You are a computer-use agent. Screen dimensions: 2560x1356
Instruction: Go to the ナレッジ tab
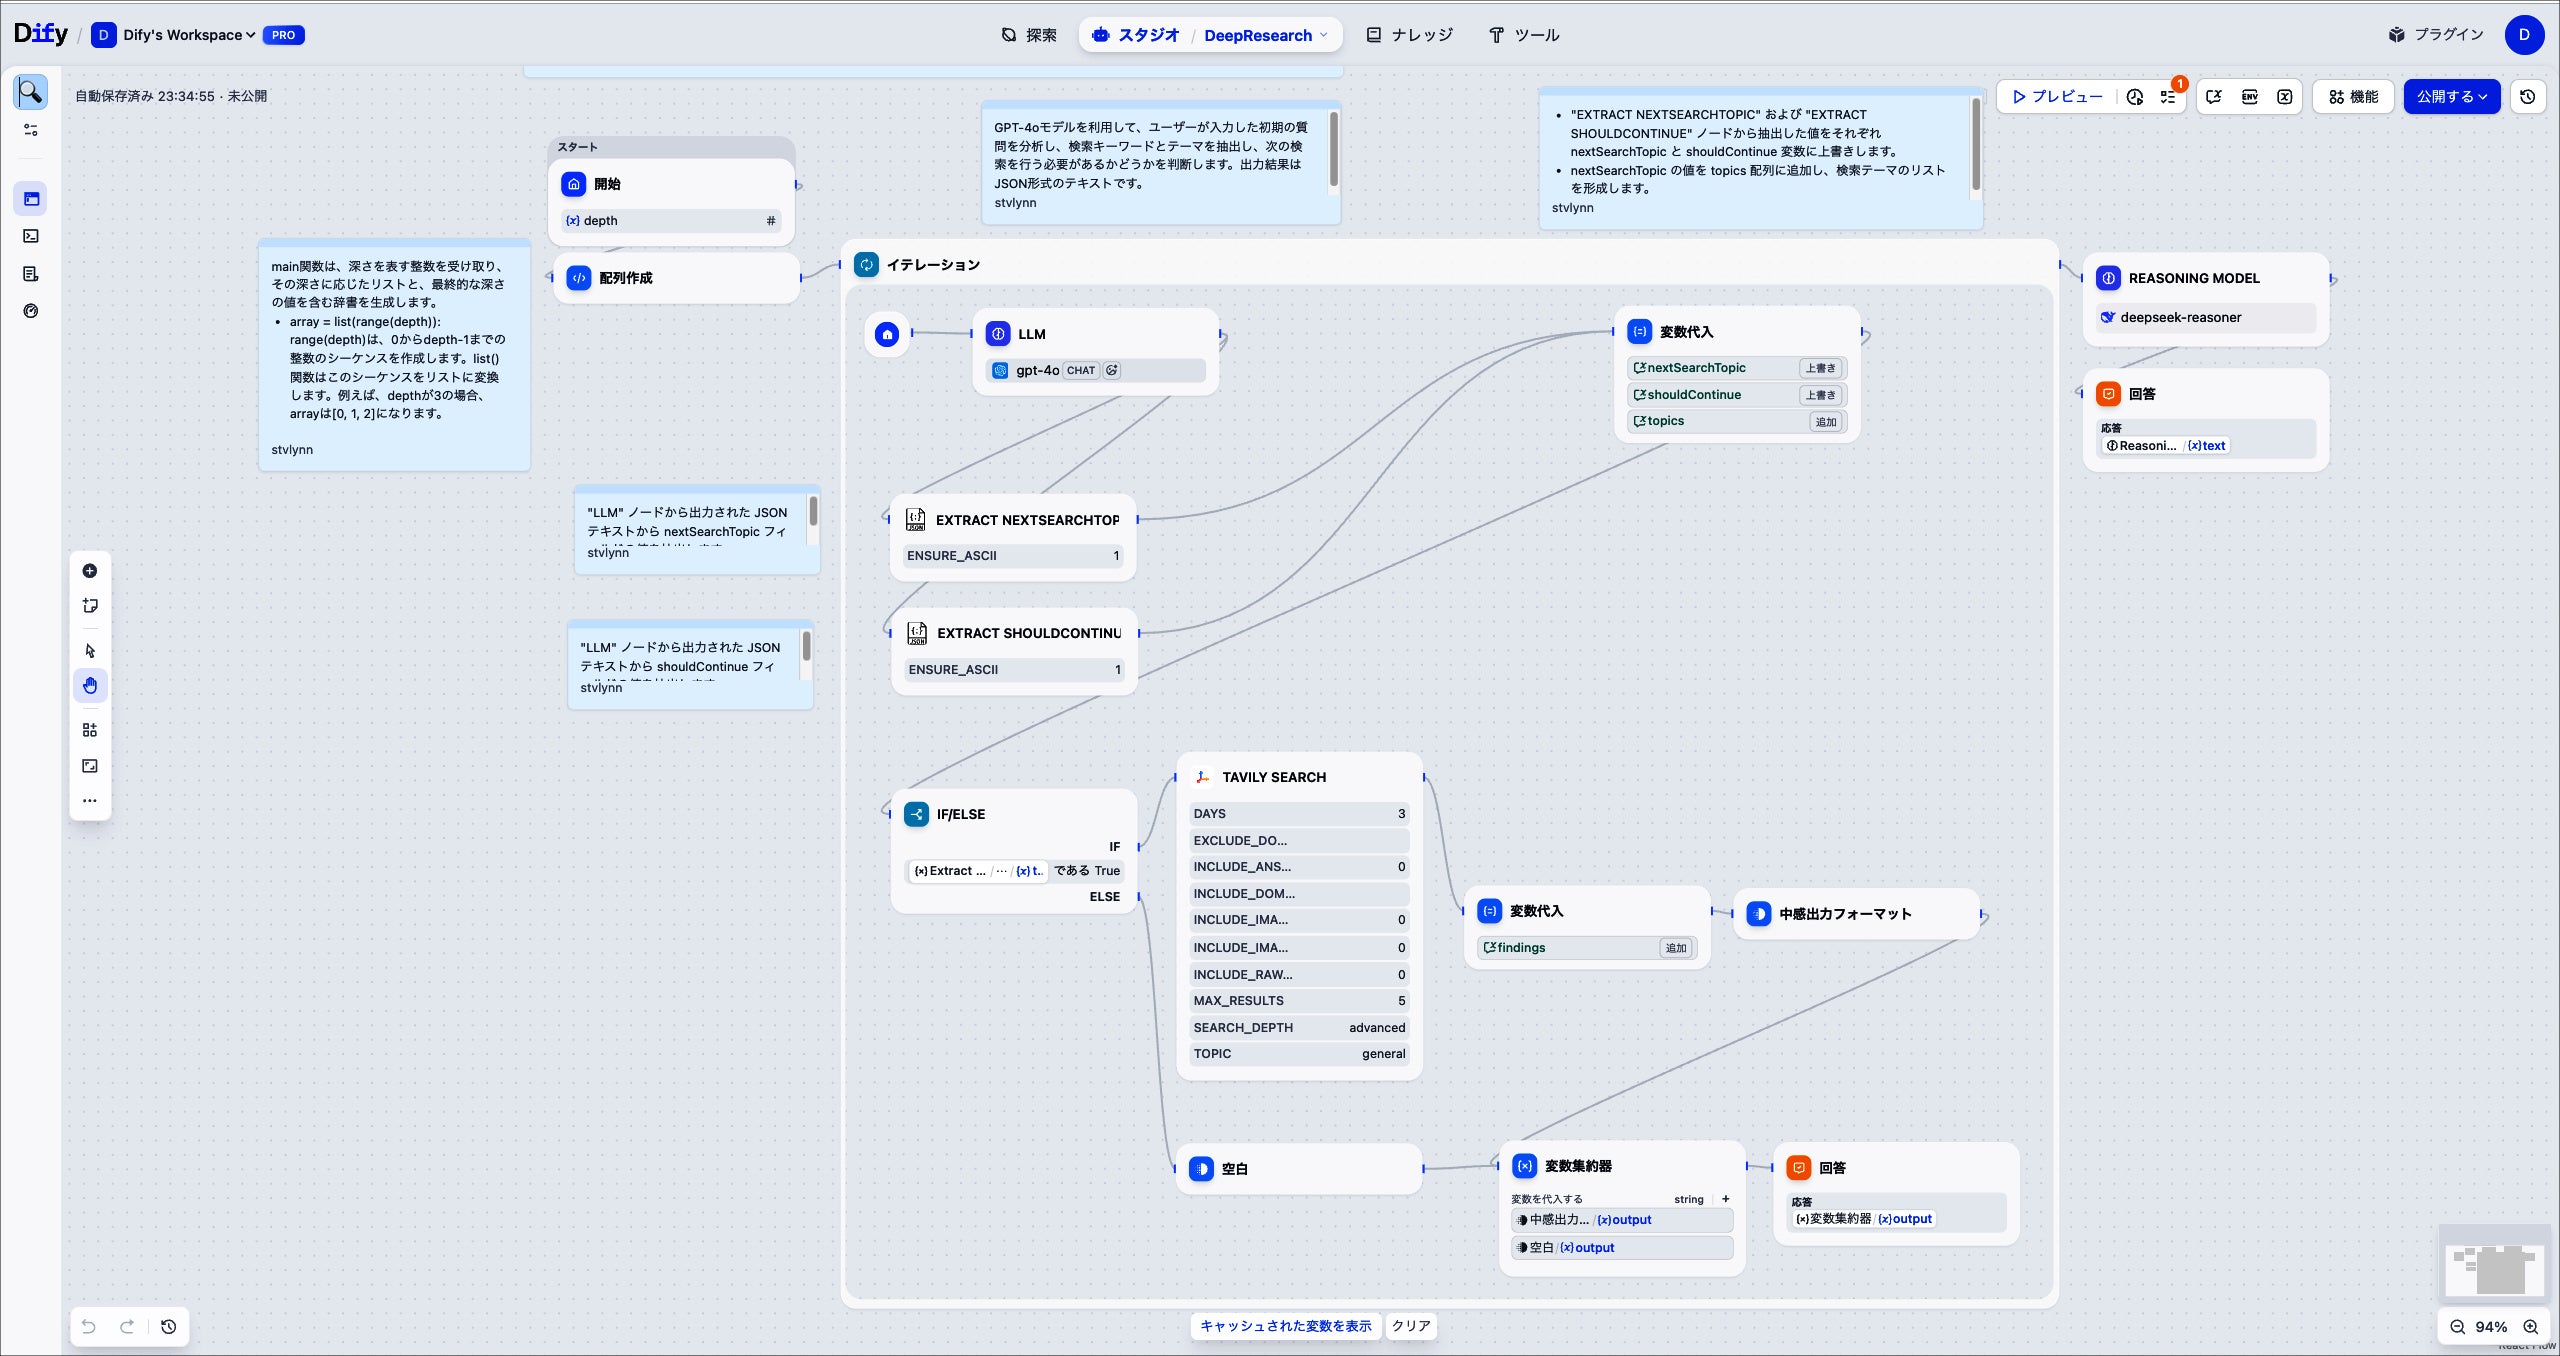(1410, 35)
